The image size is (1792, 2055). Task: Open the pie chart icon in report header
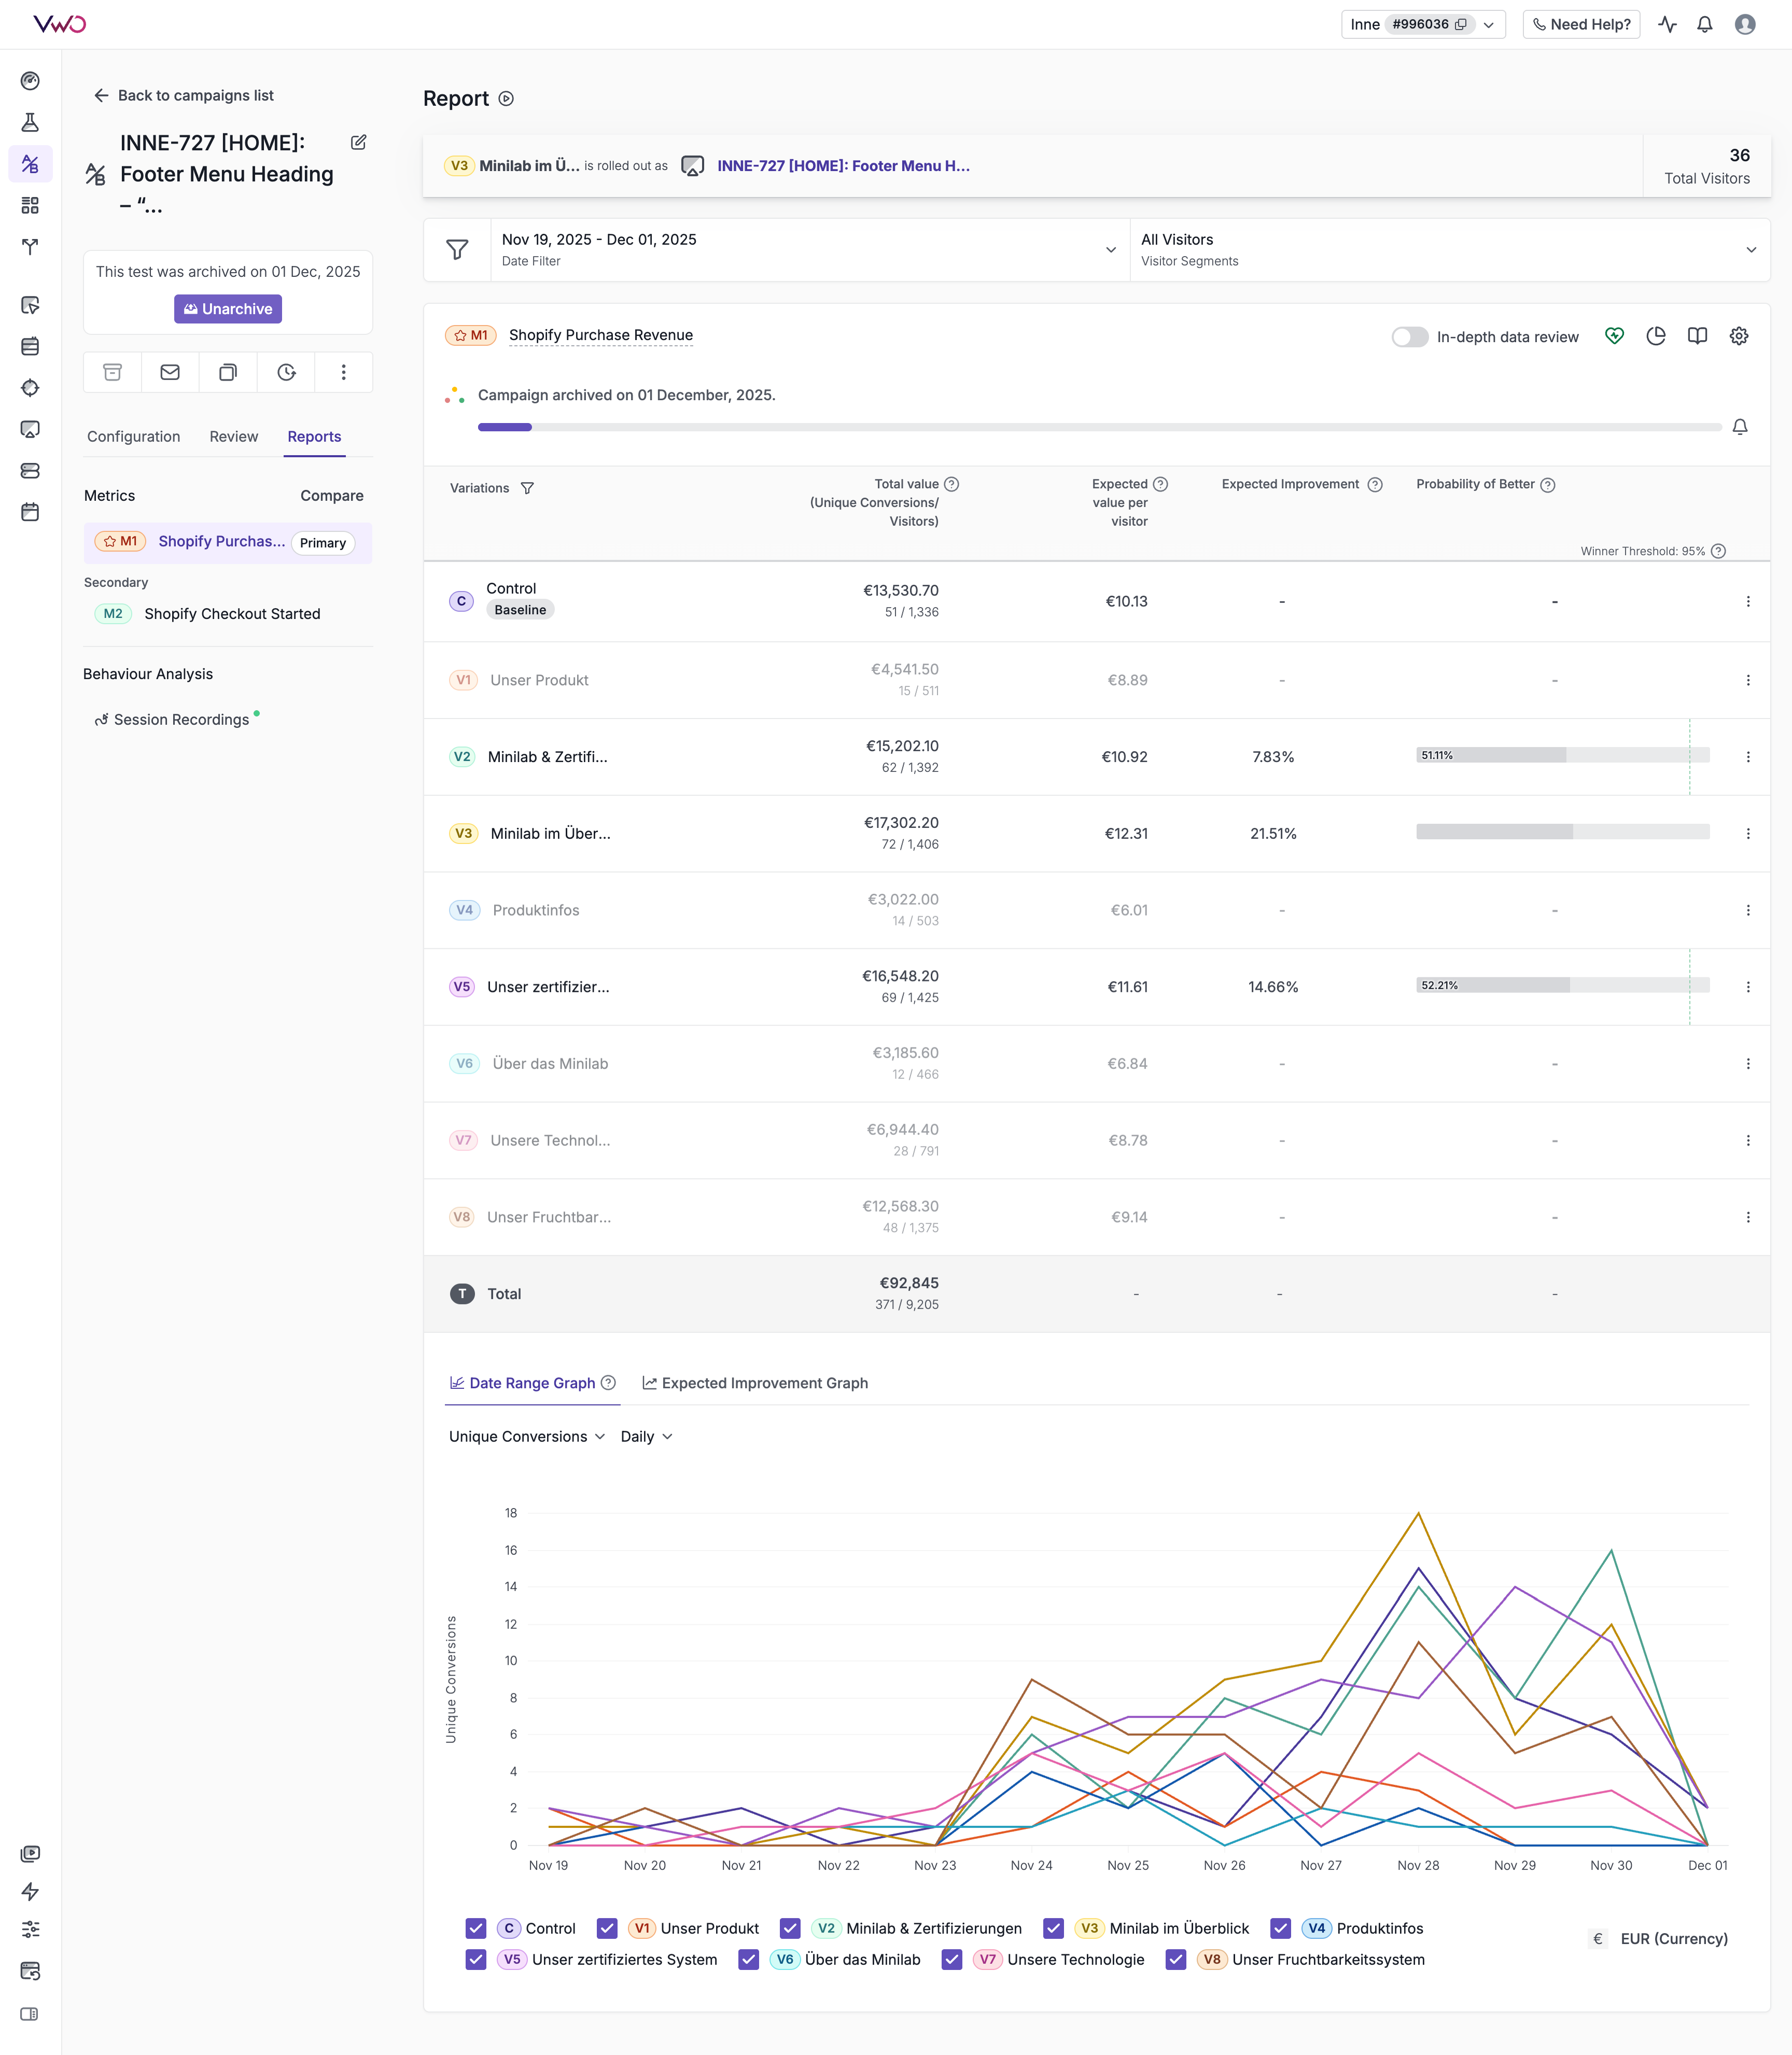pyautogui.click(x=1656, y=336)
